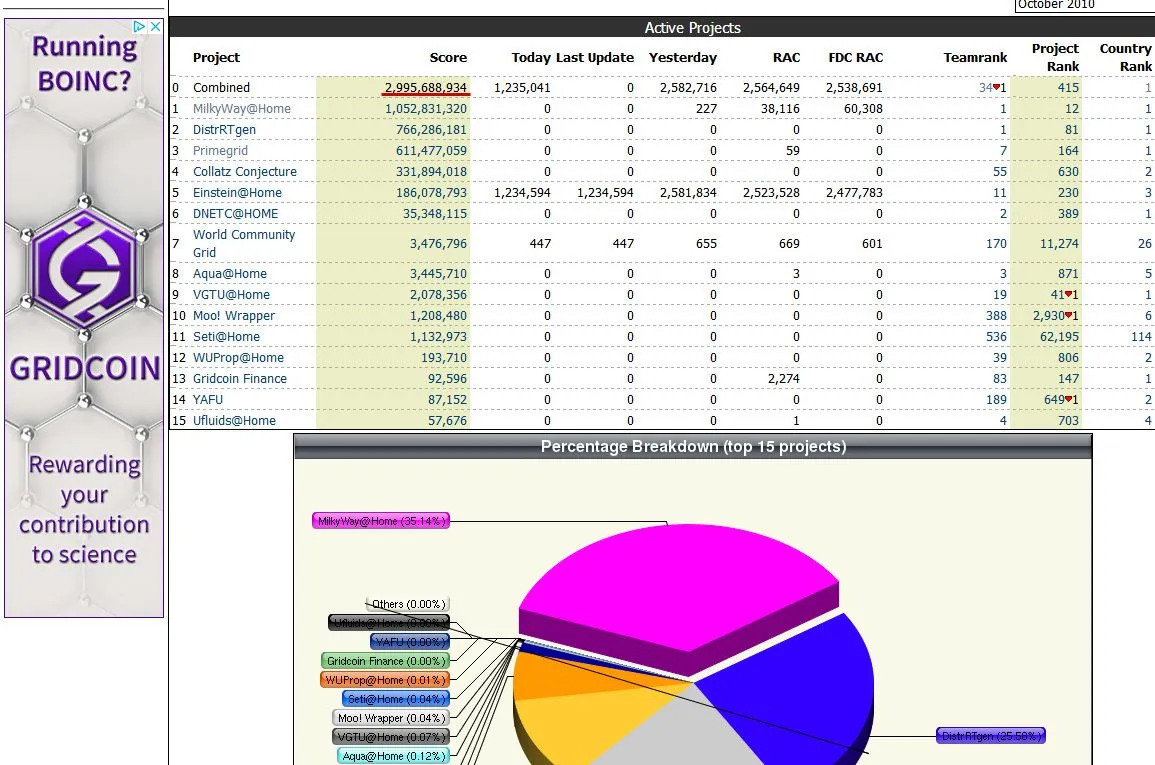Screen dimensions: 1155x765
Task: Click the Seti@Home (0.04%) chart label
Action: [396, 699]
